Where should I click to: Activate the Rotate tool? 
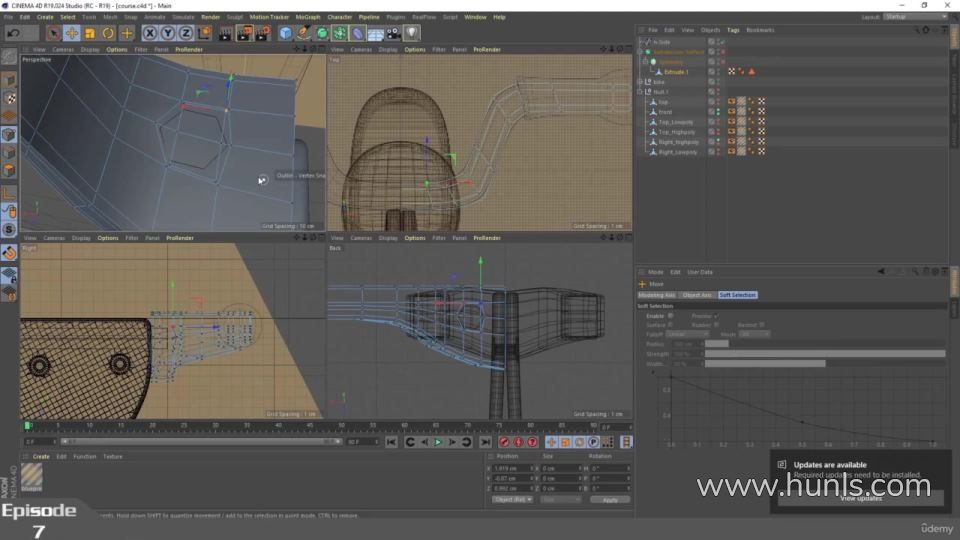108,33
